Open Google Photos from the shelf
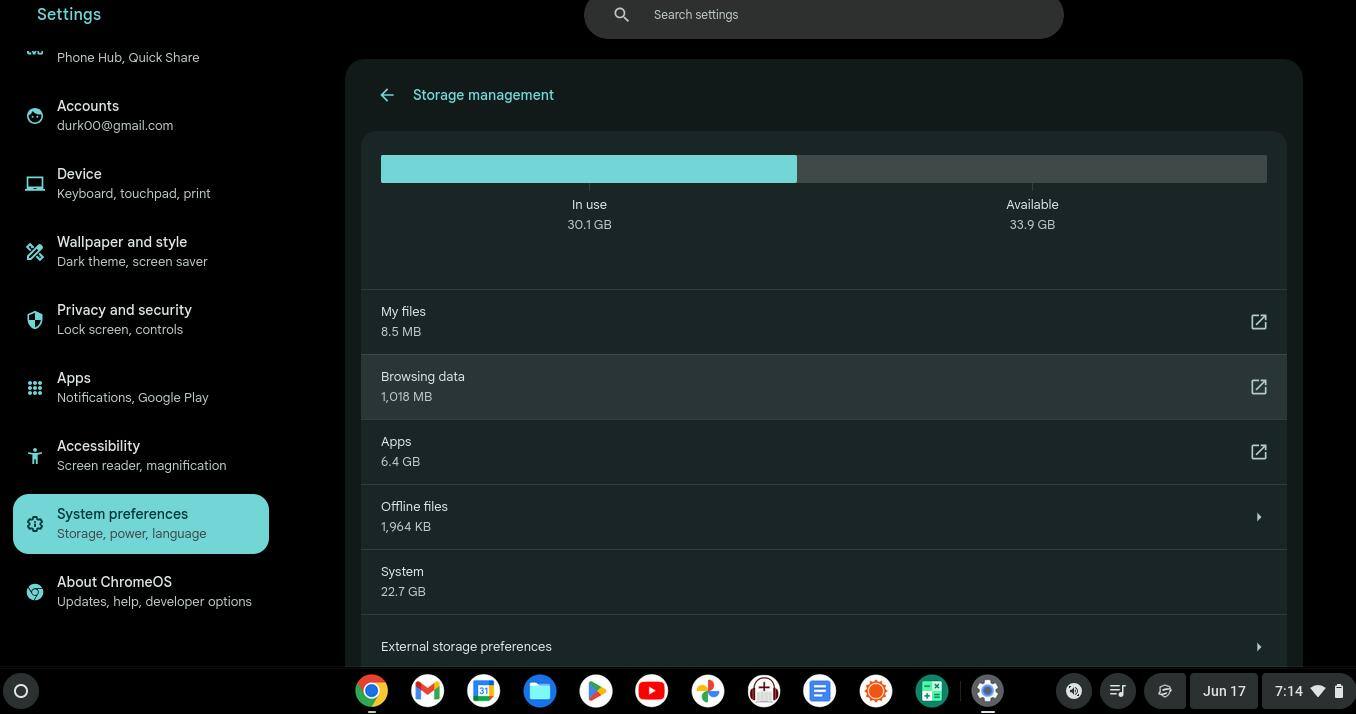Image resolution: width=1356 pixels, height=714 pixels. 707,691
